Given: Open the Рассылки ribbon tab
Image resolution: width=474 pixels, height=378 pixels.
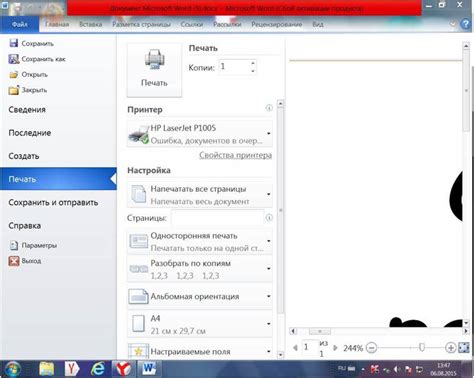Looking at the screenshot, I should [x=227, y=24].
